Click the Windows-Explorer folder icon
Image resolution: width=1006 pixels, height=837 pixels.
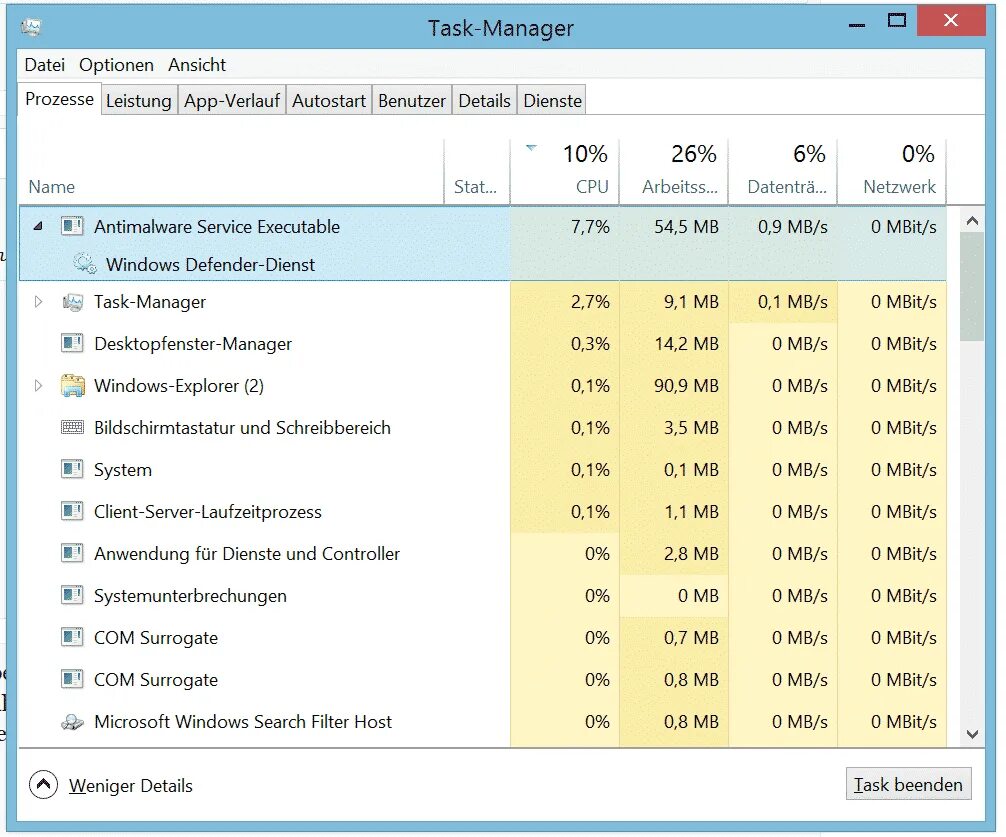point(72,385)
